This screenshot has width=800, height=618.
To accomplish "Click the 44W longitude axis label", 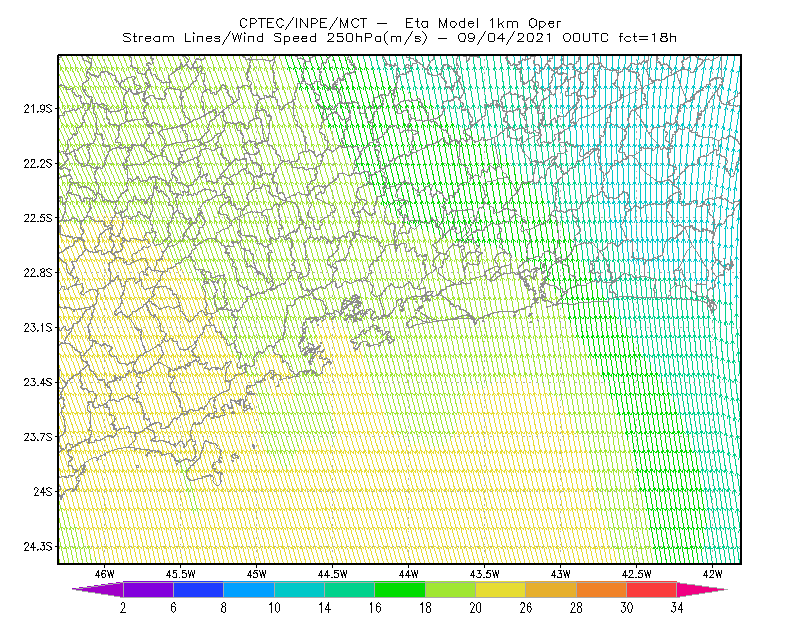I will [409, 574].
